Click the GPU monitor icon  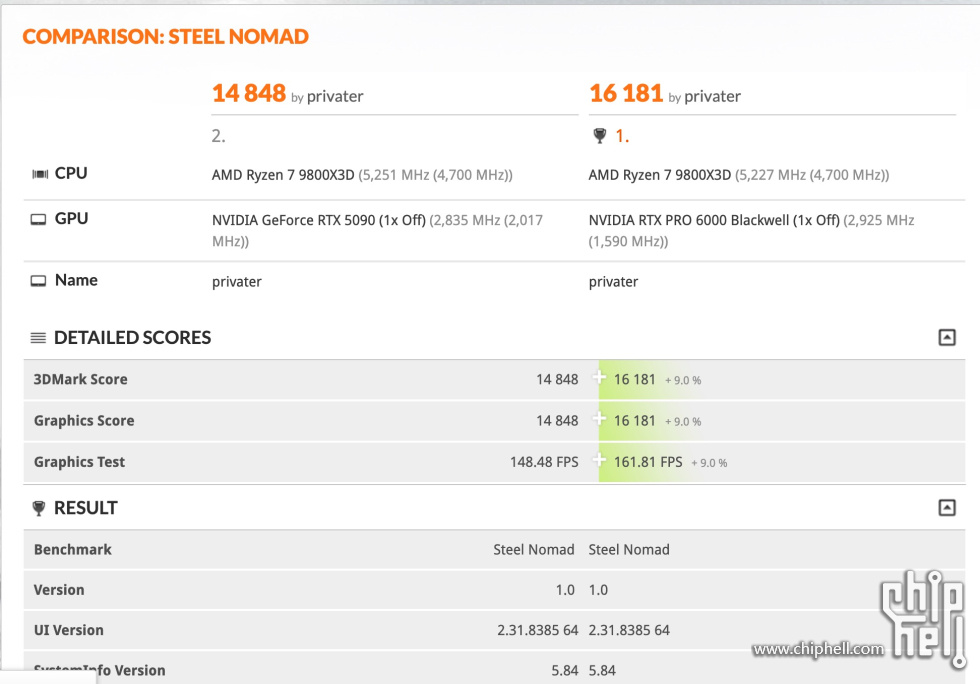[x=38, y=219]
